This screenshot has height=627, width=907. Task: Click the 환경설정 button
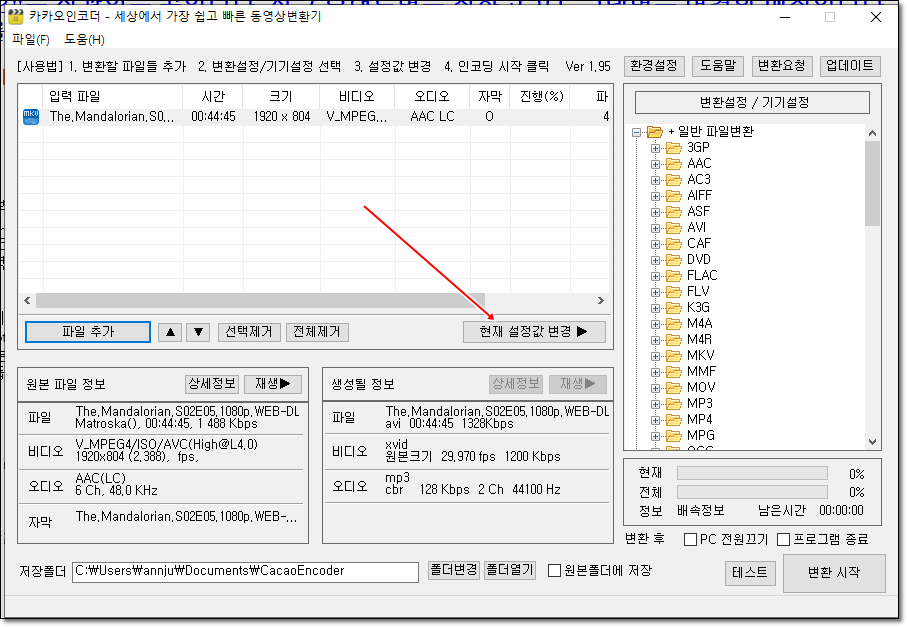[x=654, y=66]
